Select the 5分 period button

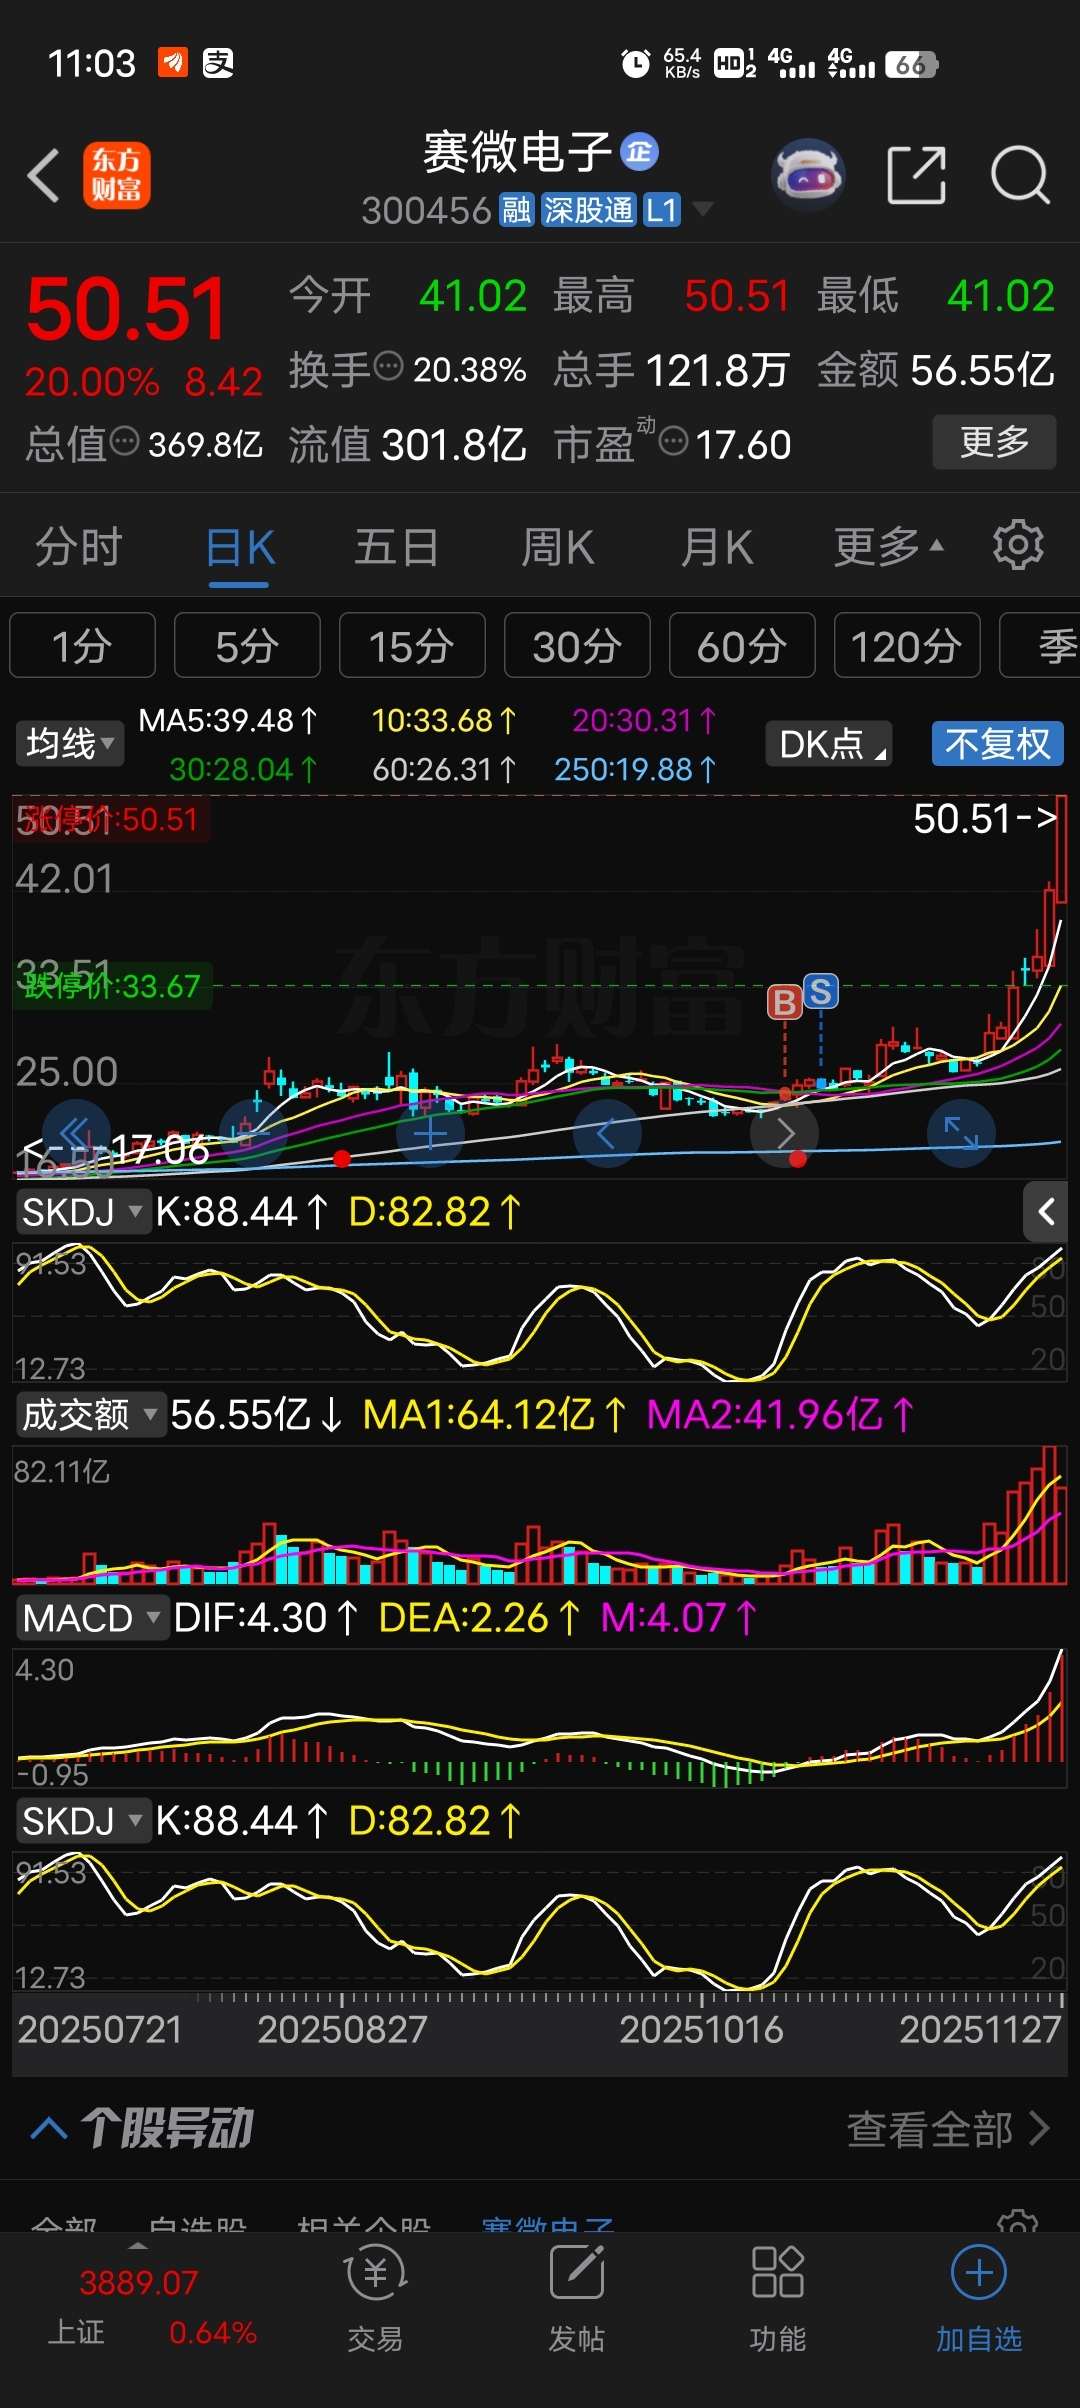point(247,645)
